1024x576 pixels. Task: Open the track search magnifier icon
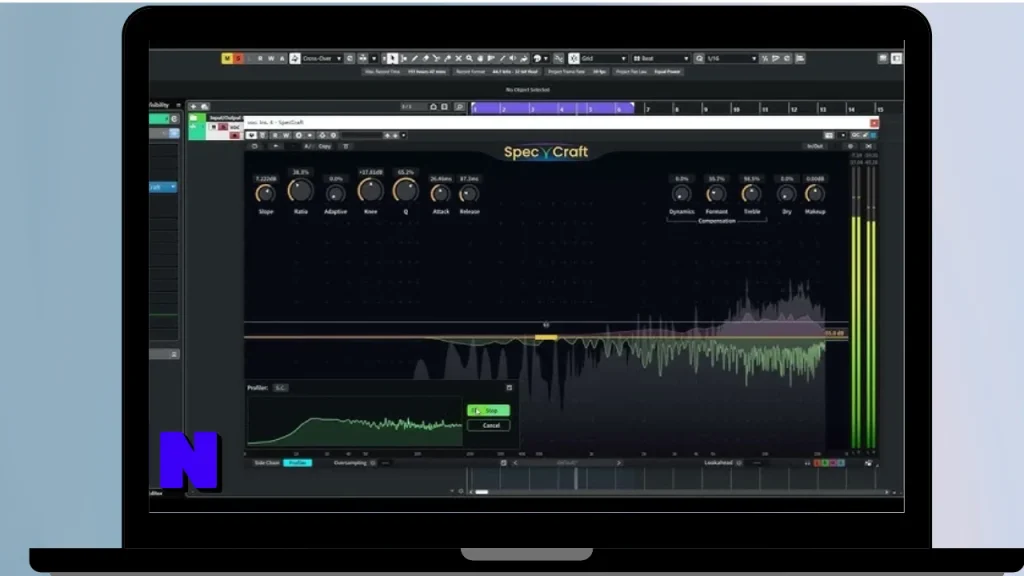(459, 106)
